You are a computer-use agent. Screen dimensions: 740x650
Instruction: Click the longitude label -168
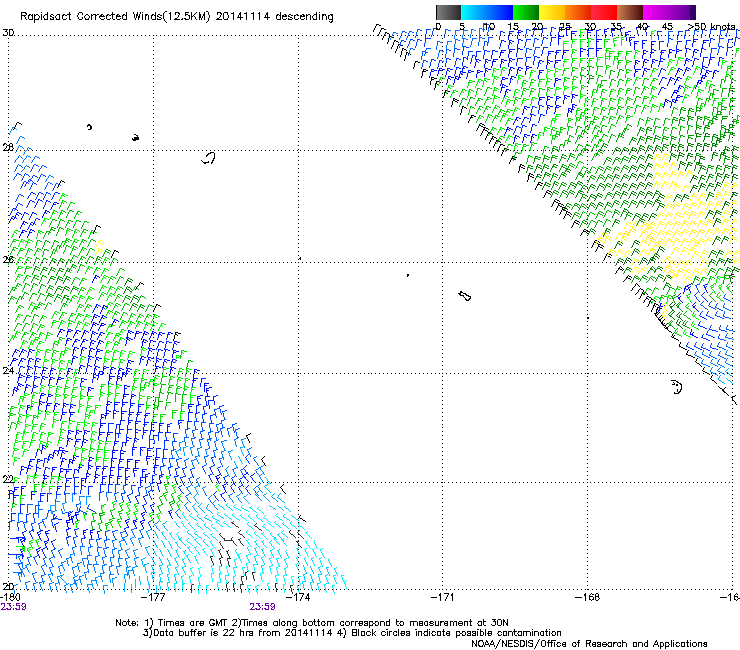[588, 597]
